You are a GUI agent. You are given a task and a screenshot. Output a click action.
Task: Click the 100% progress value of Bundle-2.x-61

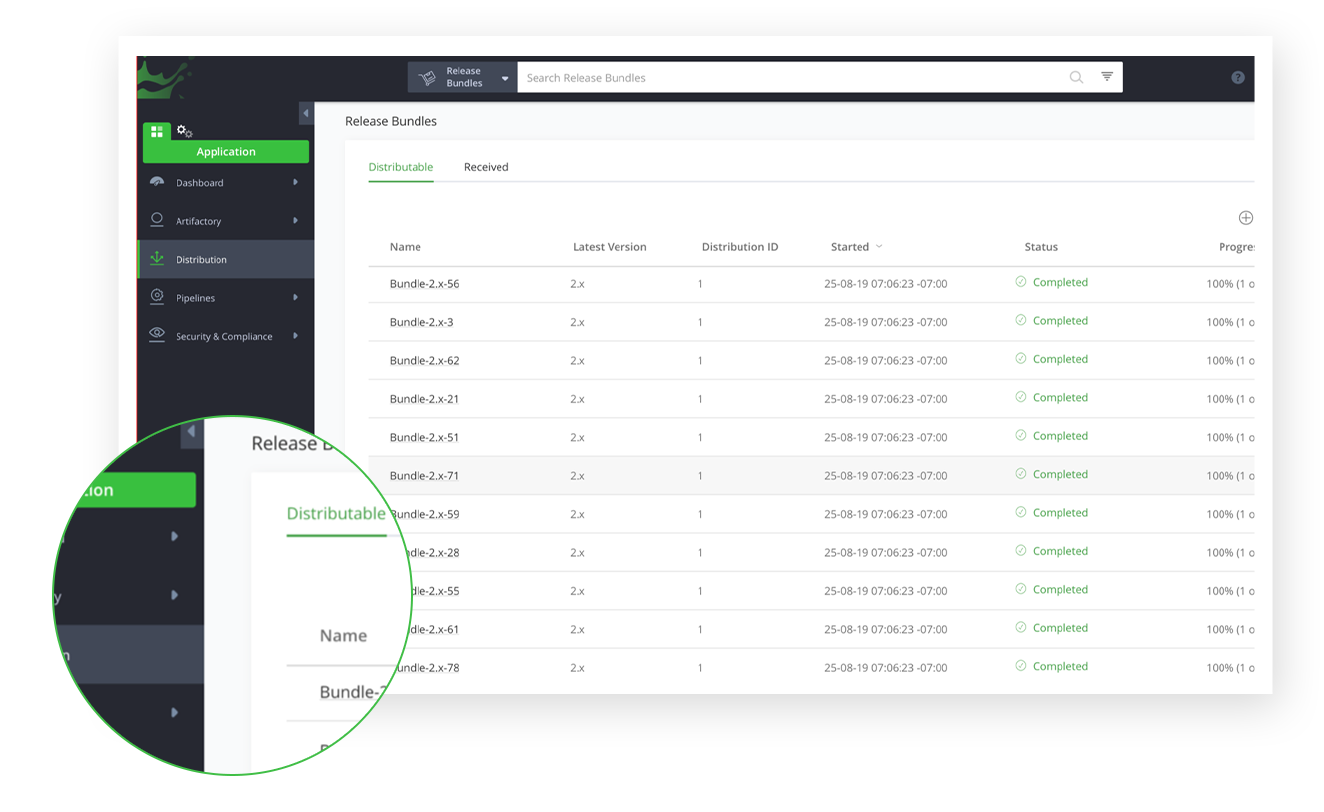[x=1230, y=629]
